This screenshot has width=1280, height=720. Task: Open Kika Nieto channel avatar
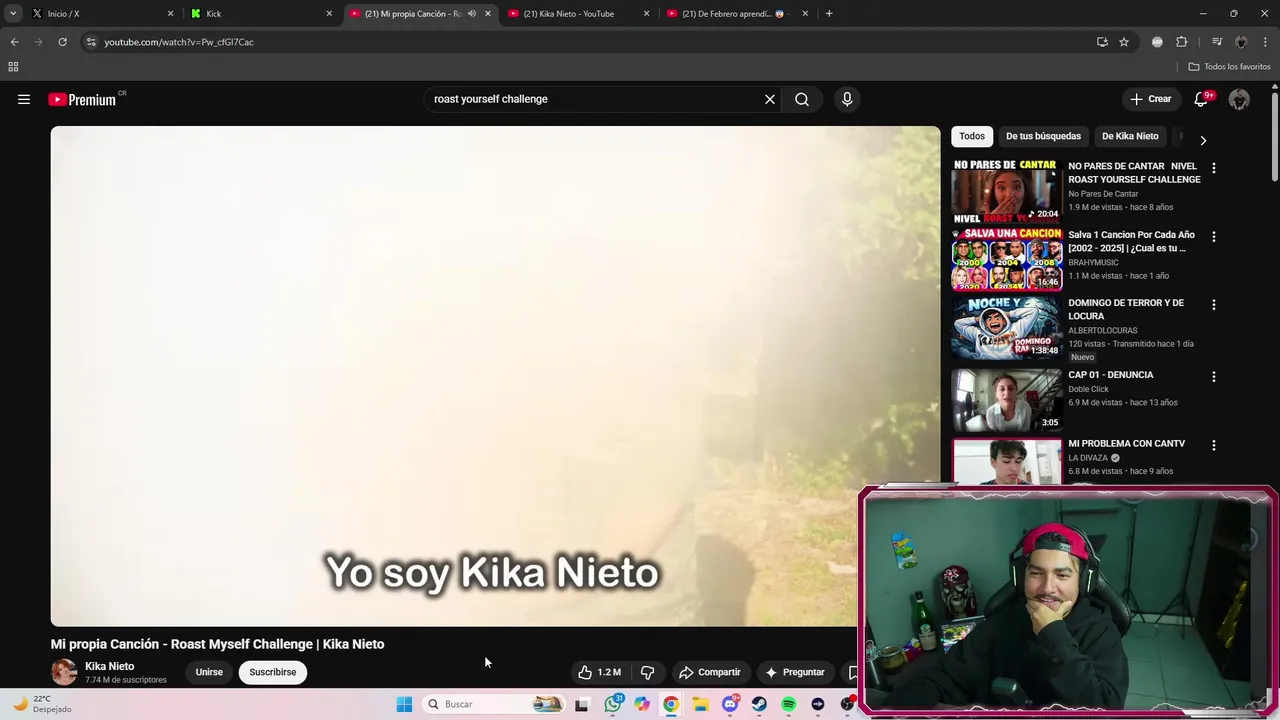pos(64,672)
